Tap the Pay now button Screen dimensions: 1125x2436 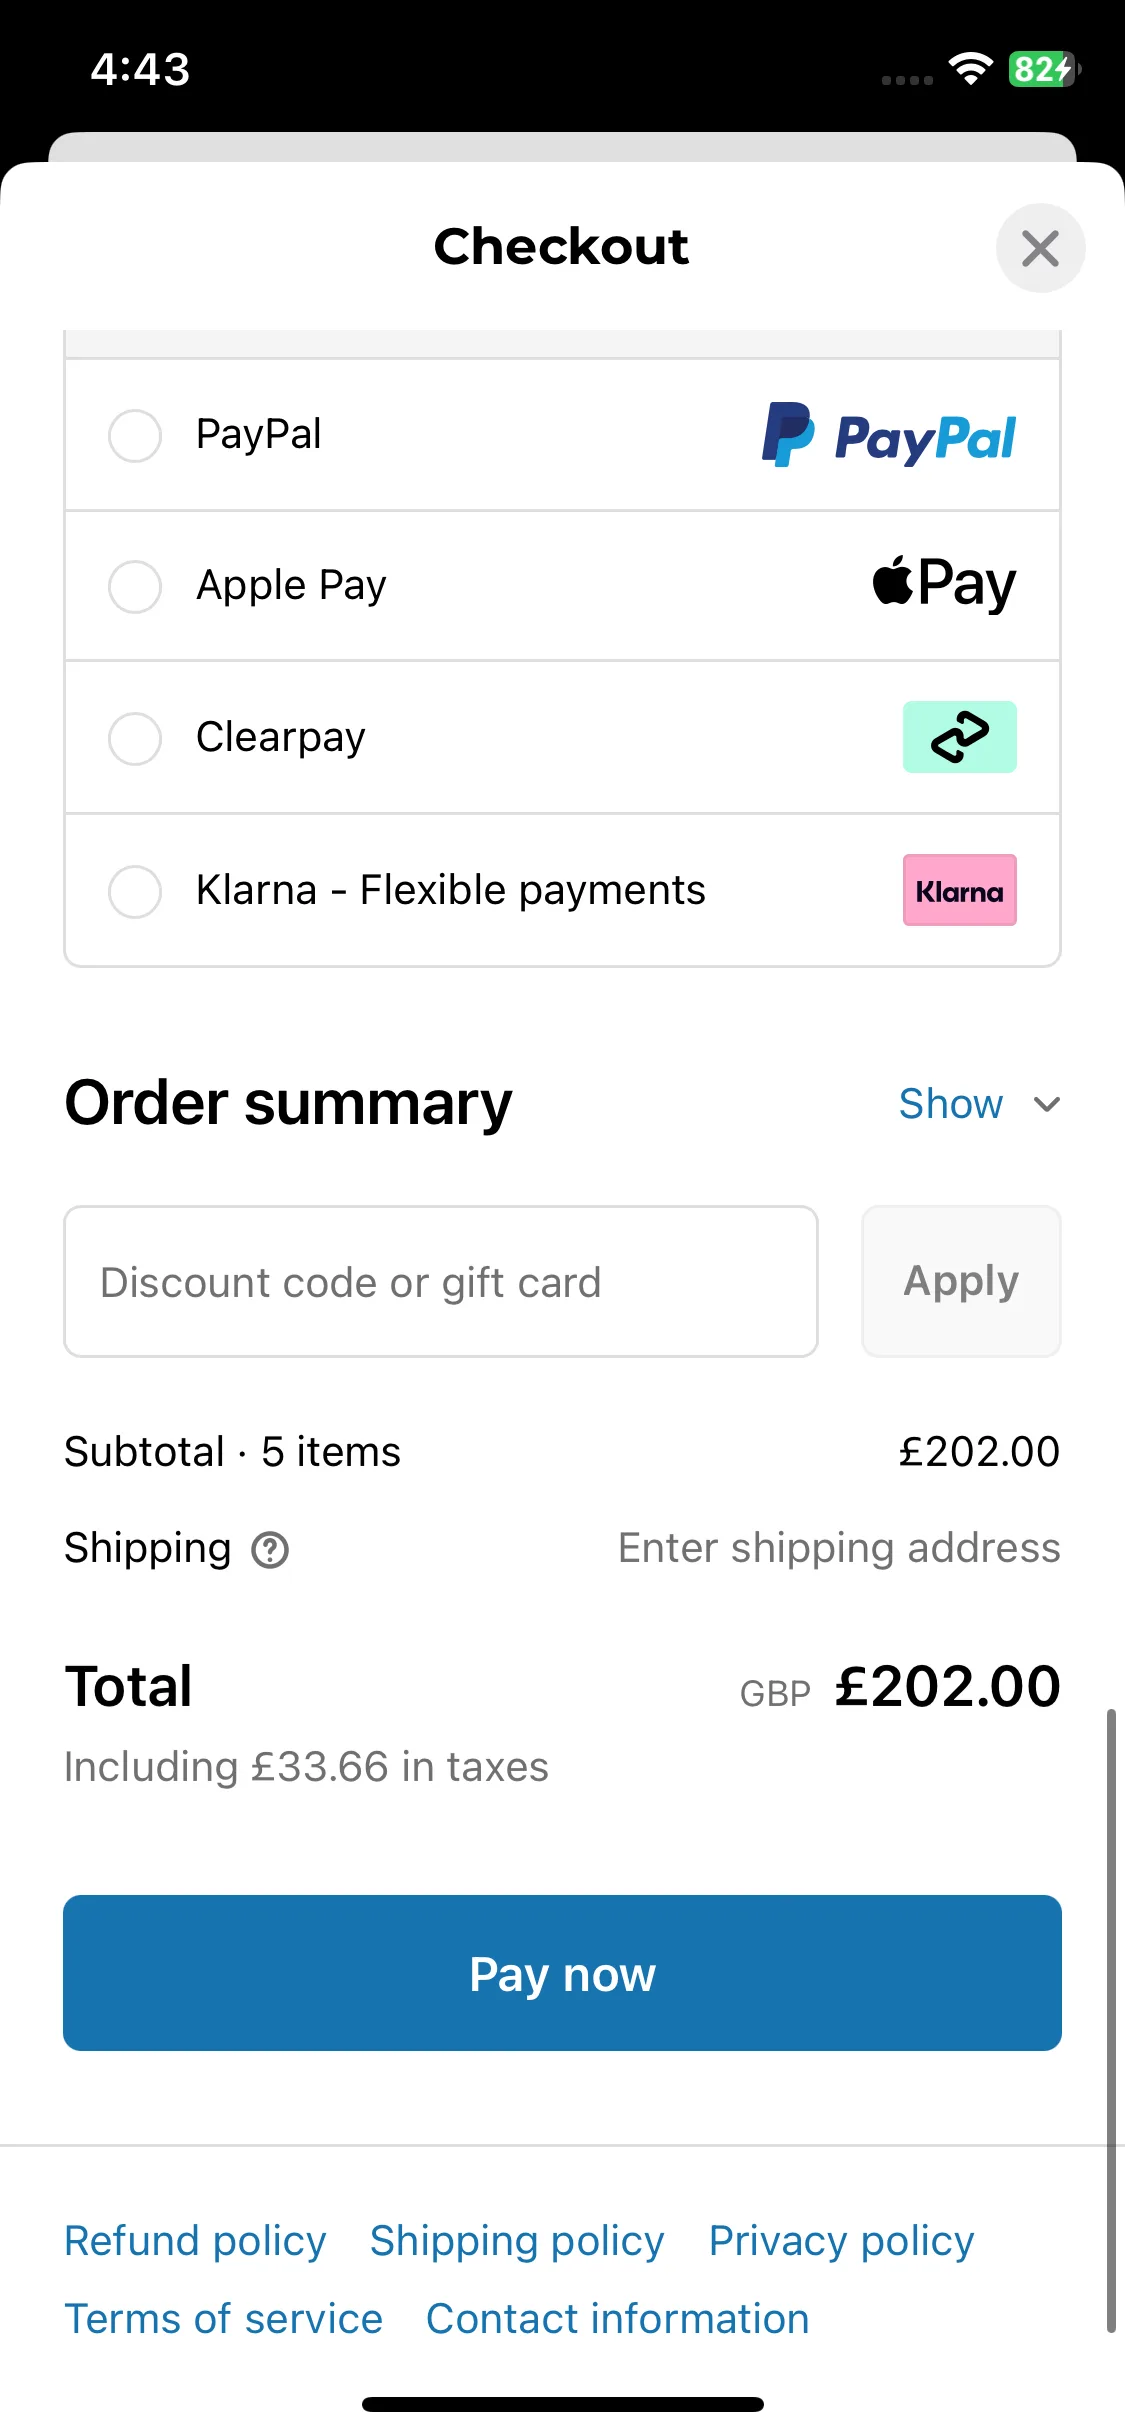[562, 1973]
